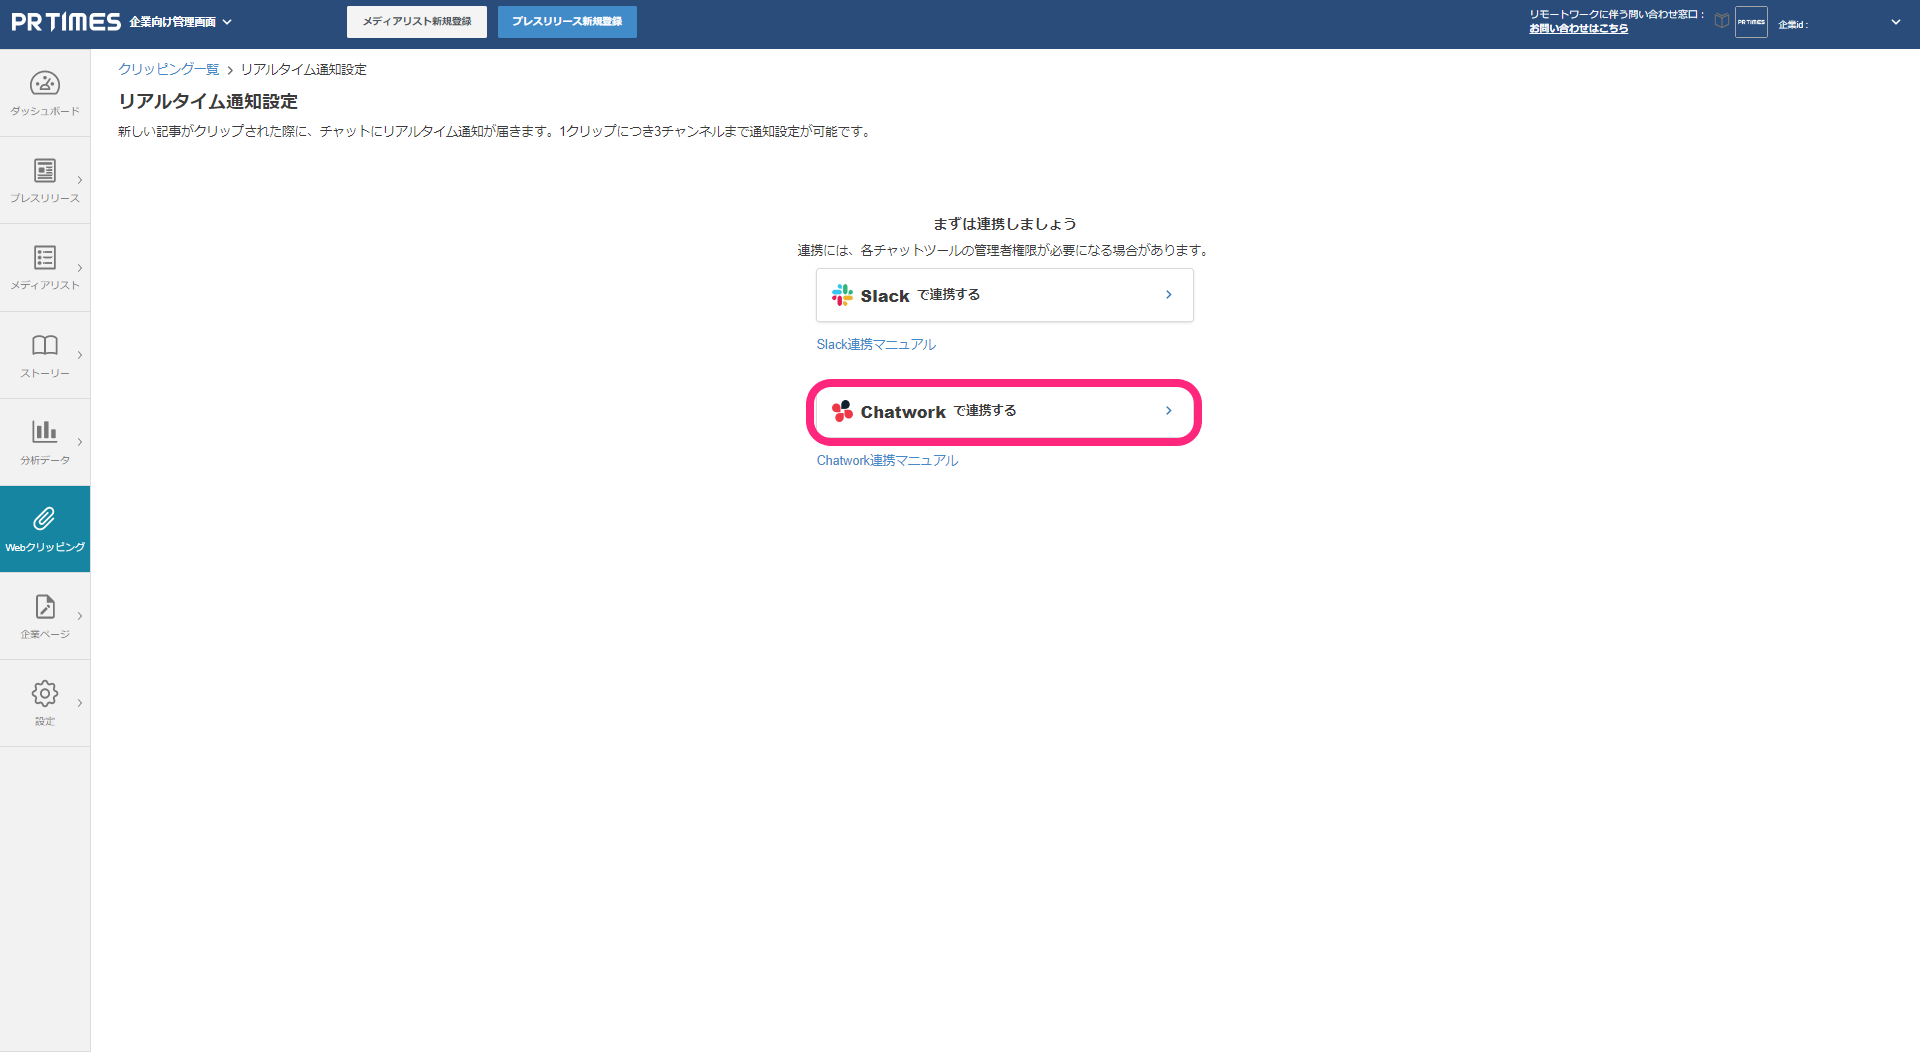Select the Webクリッピング paperclip icon
Screen dimensions: 1920x1052
pyautogui.click(x=44, y=518)
